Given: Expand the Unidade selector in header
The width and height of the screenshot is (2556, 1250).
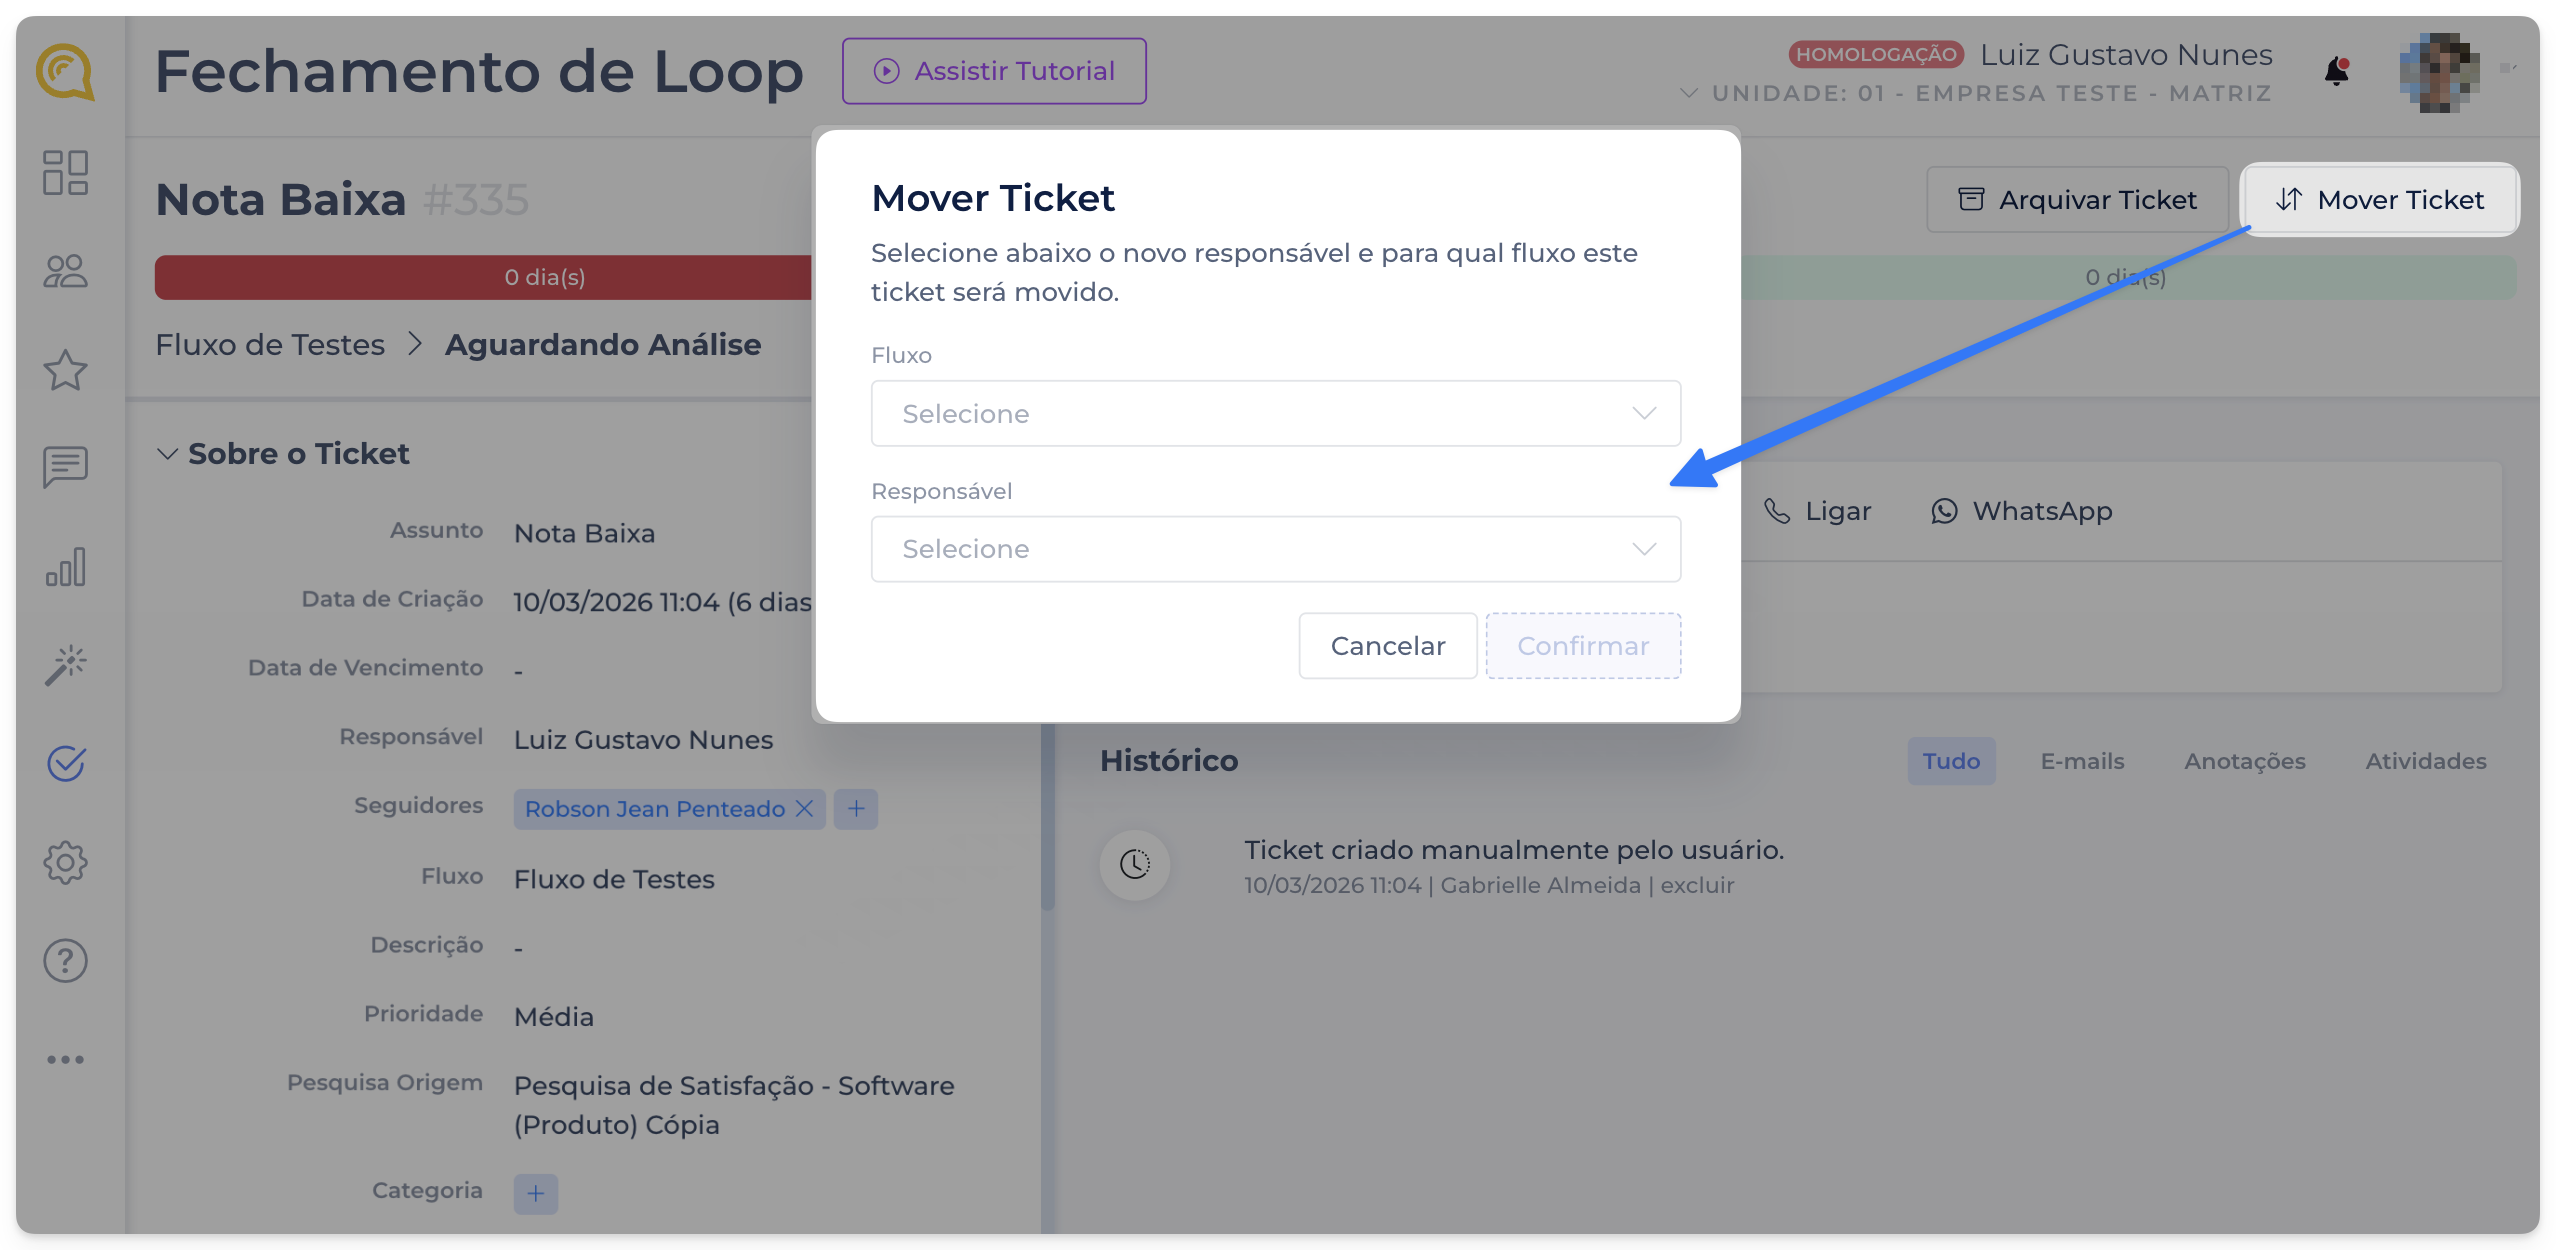Looking at the screenshot, I should (1689, 93).
